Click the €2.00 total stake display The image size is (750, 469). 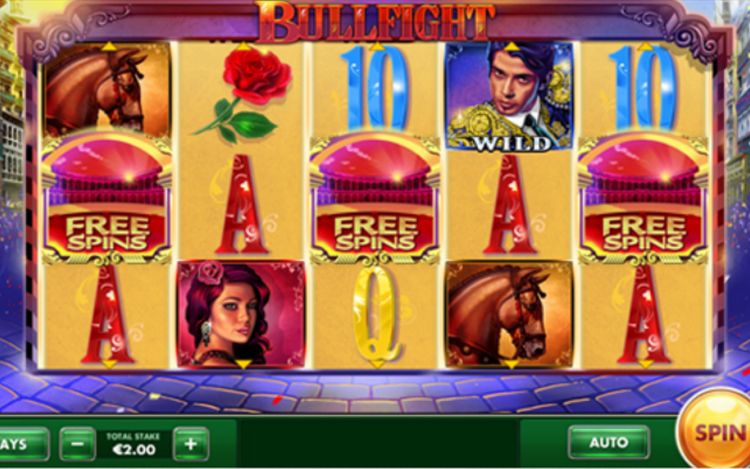[134, 444]
